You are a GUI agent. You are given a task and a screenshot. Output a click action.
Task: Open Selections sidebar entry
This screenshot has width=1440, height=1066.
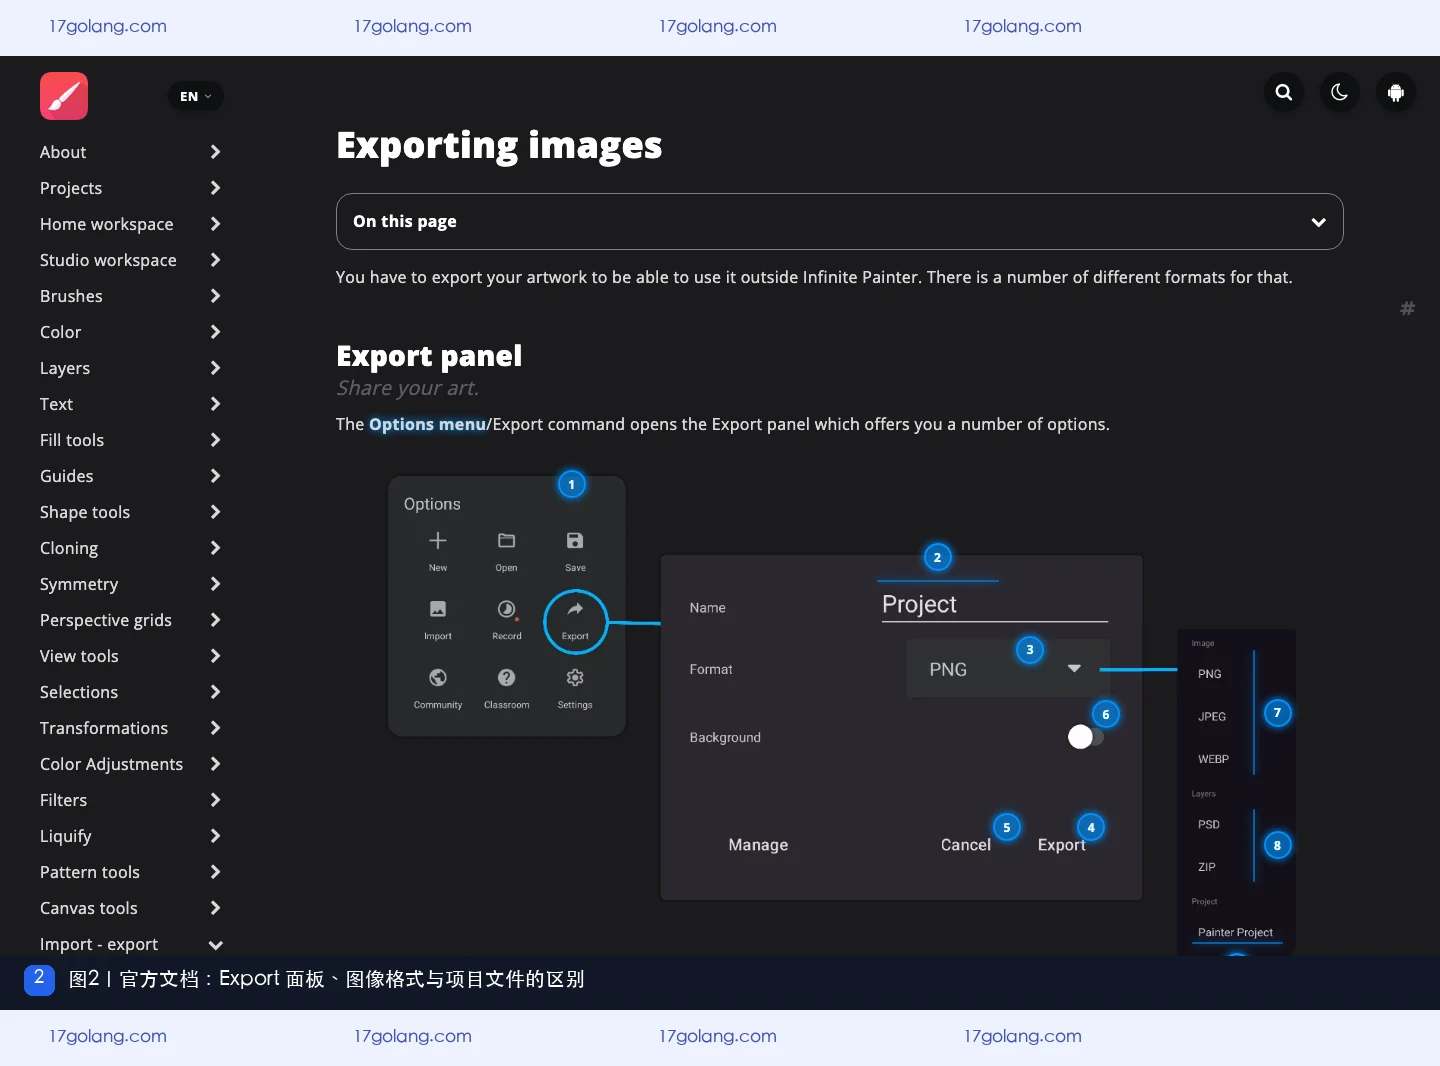click(x=79, y=692)
